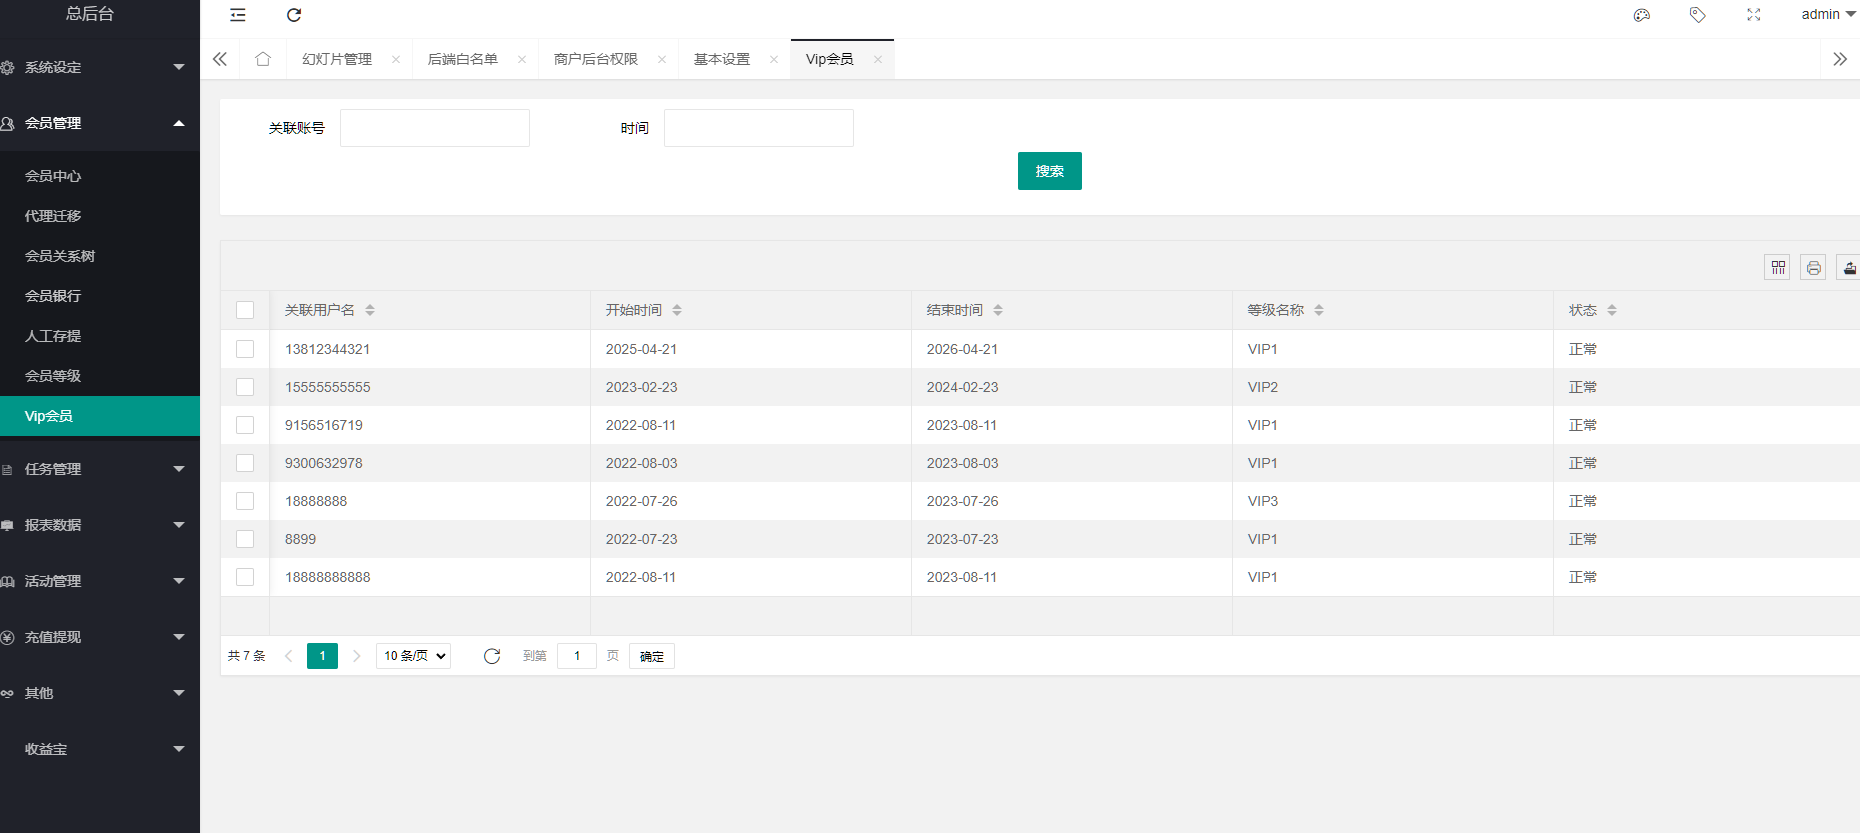Open the theme palette icon
Image resolution: width=1860 pixels, height=833 pixels.
coord(1641,15)
